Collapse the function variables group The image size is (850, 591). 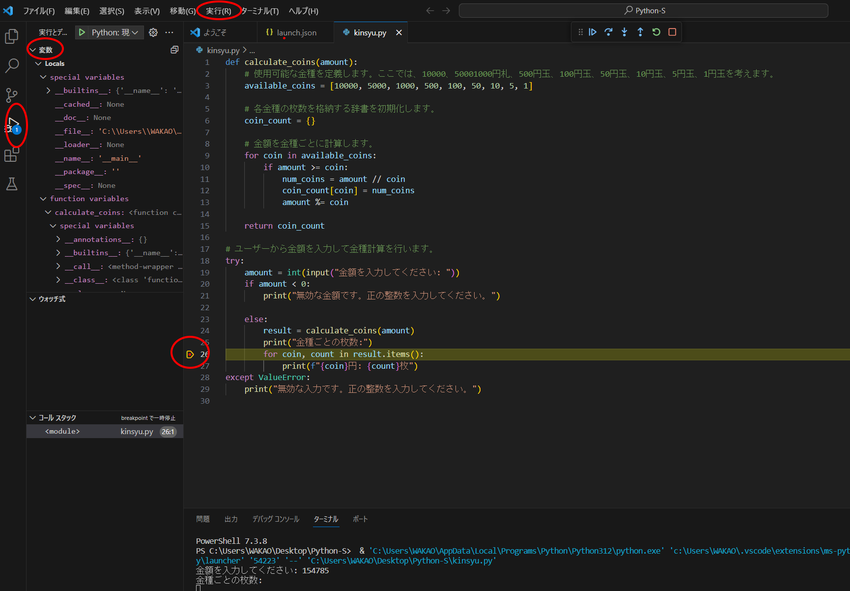[x=43, y=198]
